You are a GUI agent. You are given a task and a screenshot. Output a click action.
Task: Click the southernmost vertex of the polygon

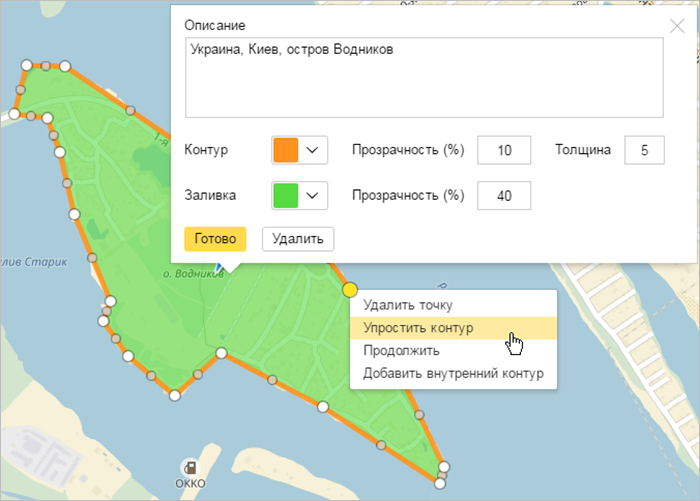[x=439, y=483]
